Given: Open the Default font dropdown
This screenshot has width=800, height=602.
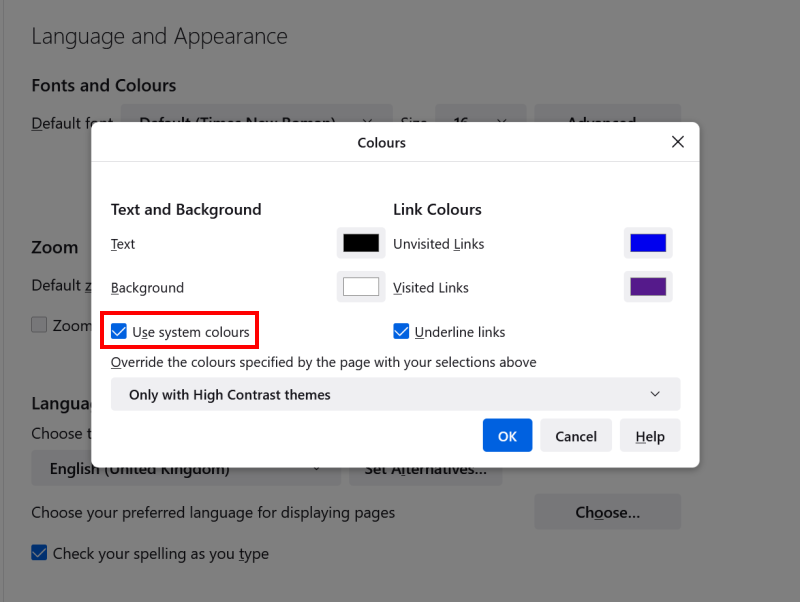Looking at the screenshot, I should (x=256, y=117).
